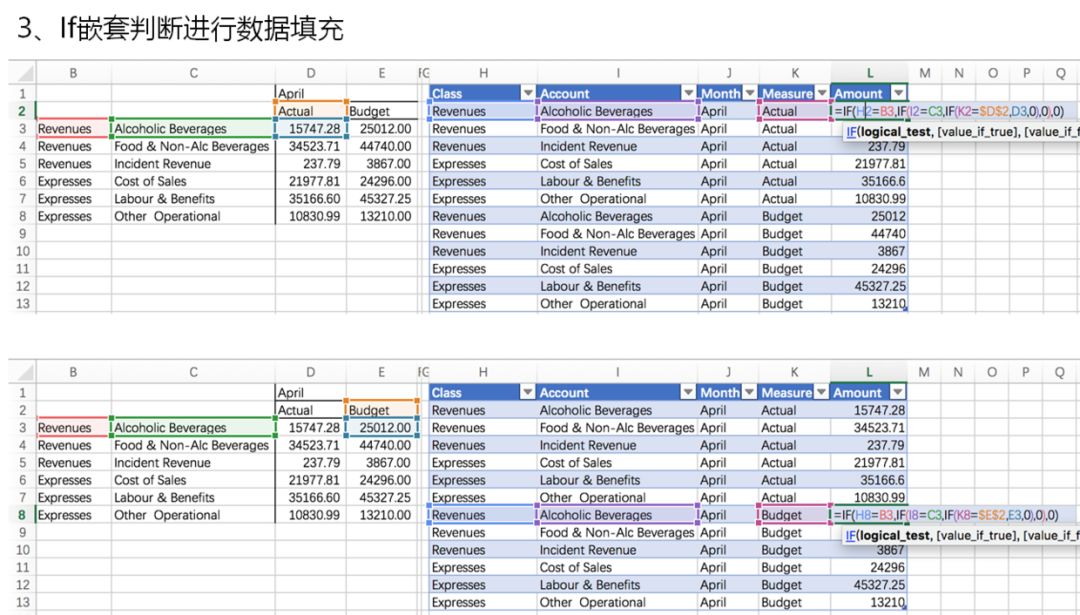Select '45327.25' in Amount column, upper spreadsheet
This screenshot has height=615, width=1080.
tap(869, 286)
